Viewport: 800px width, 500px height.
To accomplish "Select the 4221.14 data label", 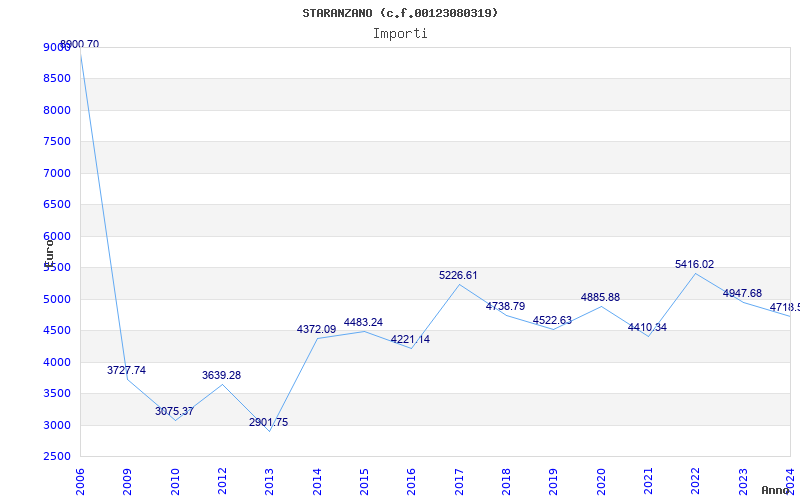I will tap(410, 339).
